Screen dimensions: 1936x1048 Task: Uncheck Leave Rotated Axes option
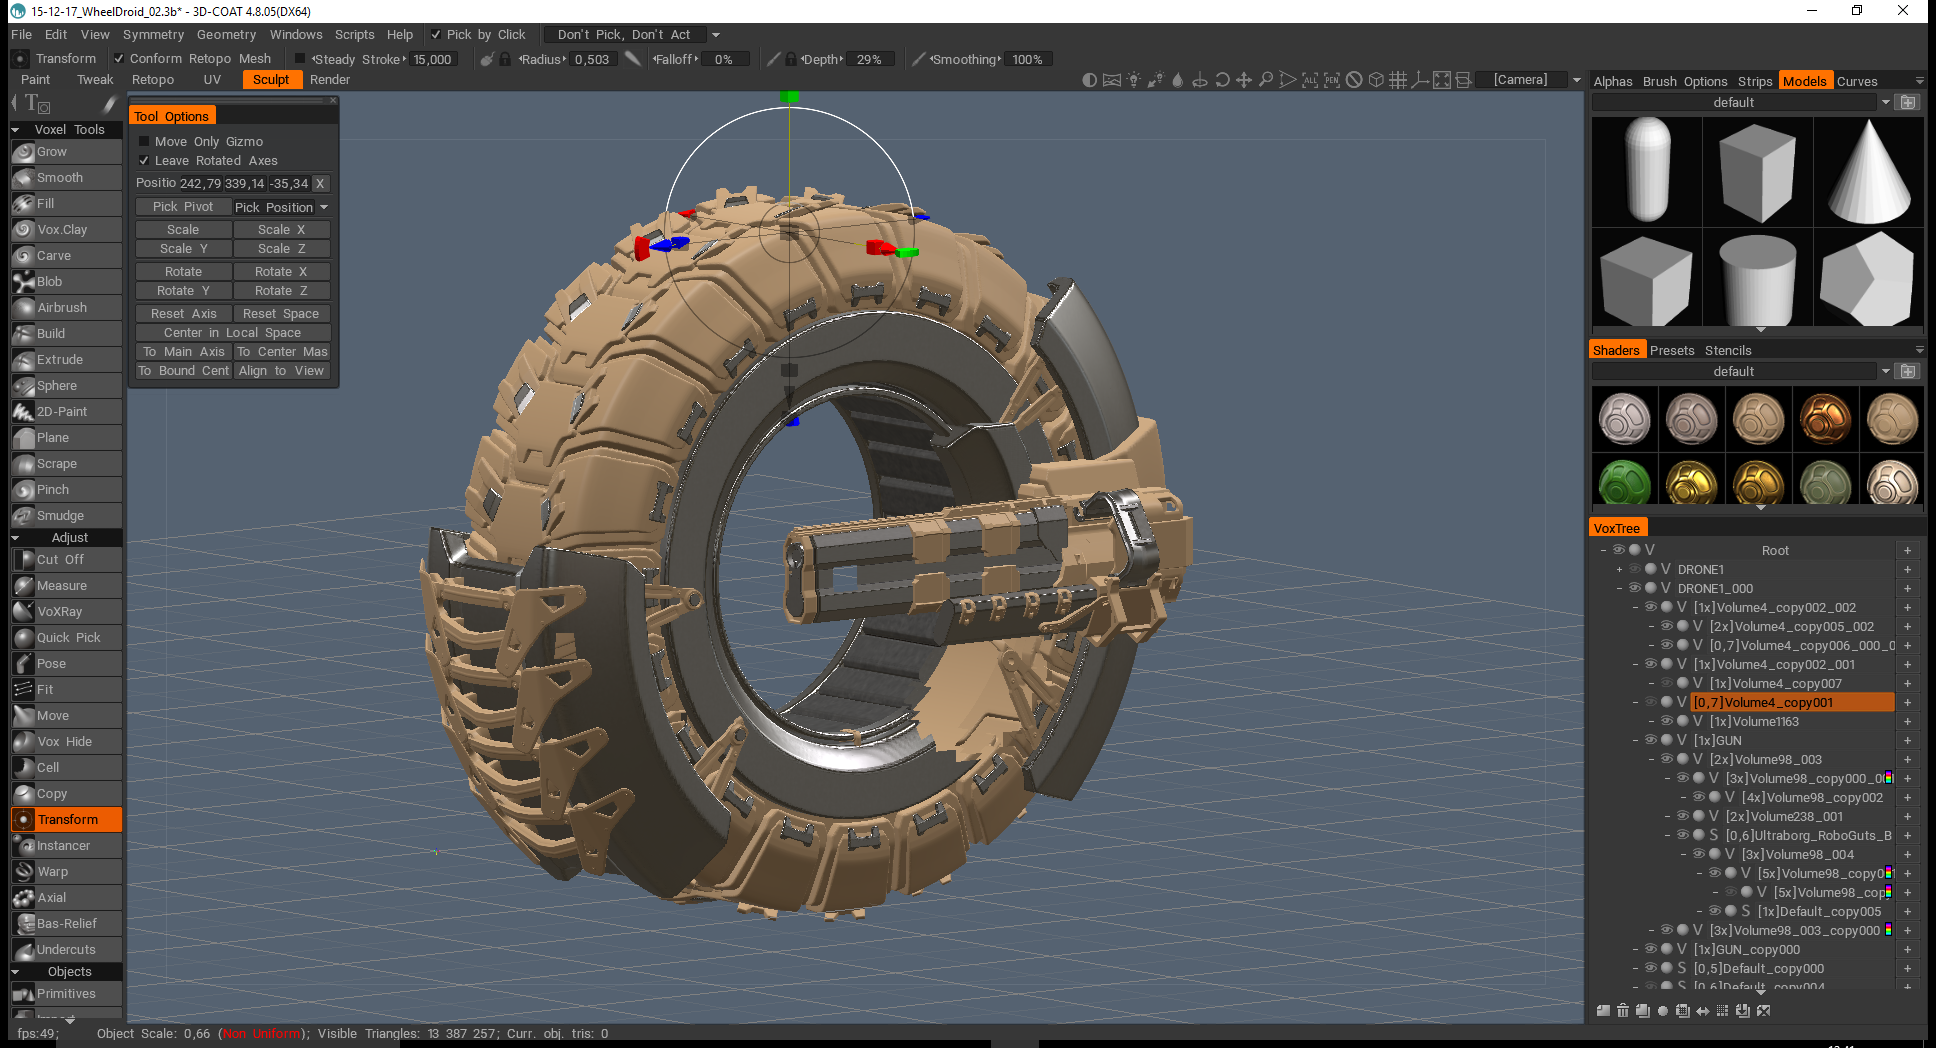coord(144,160)
